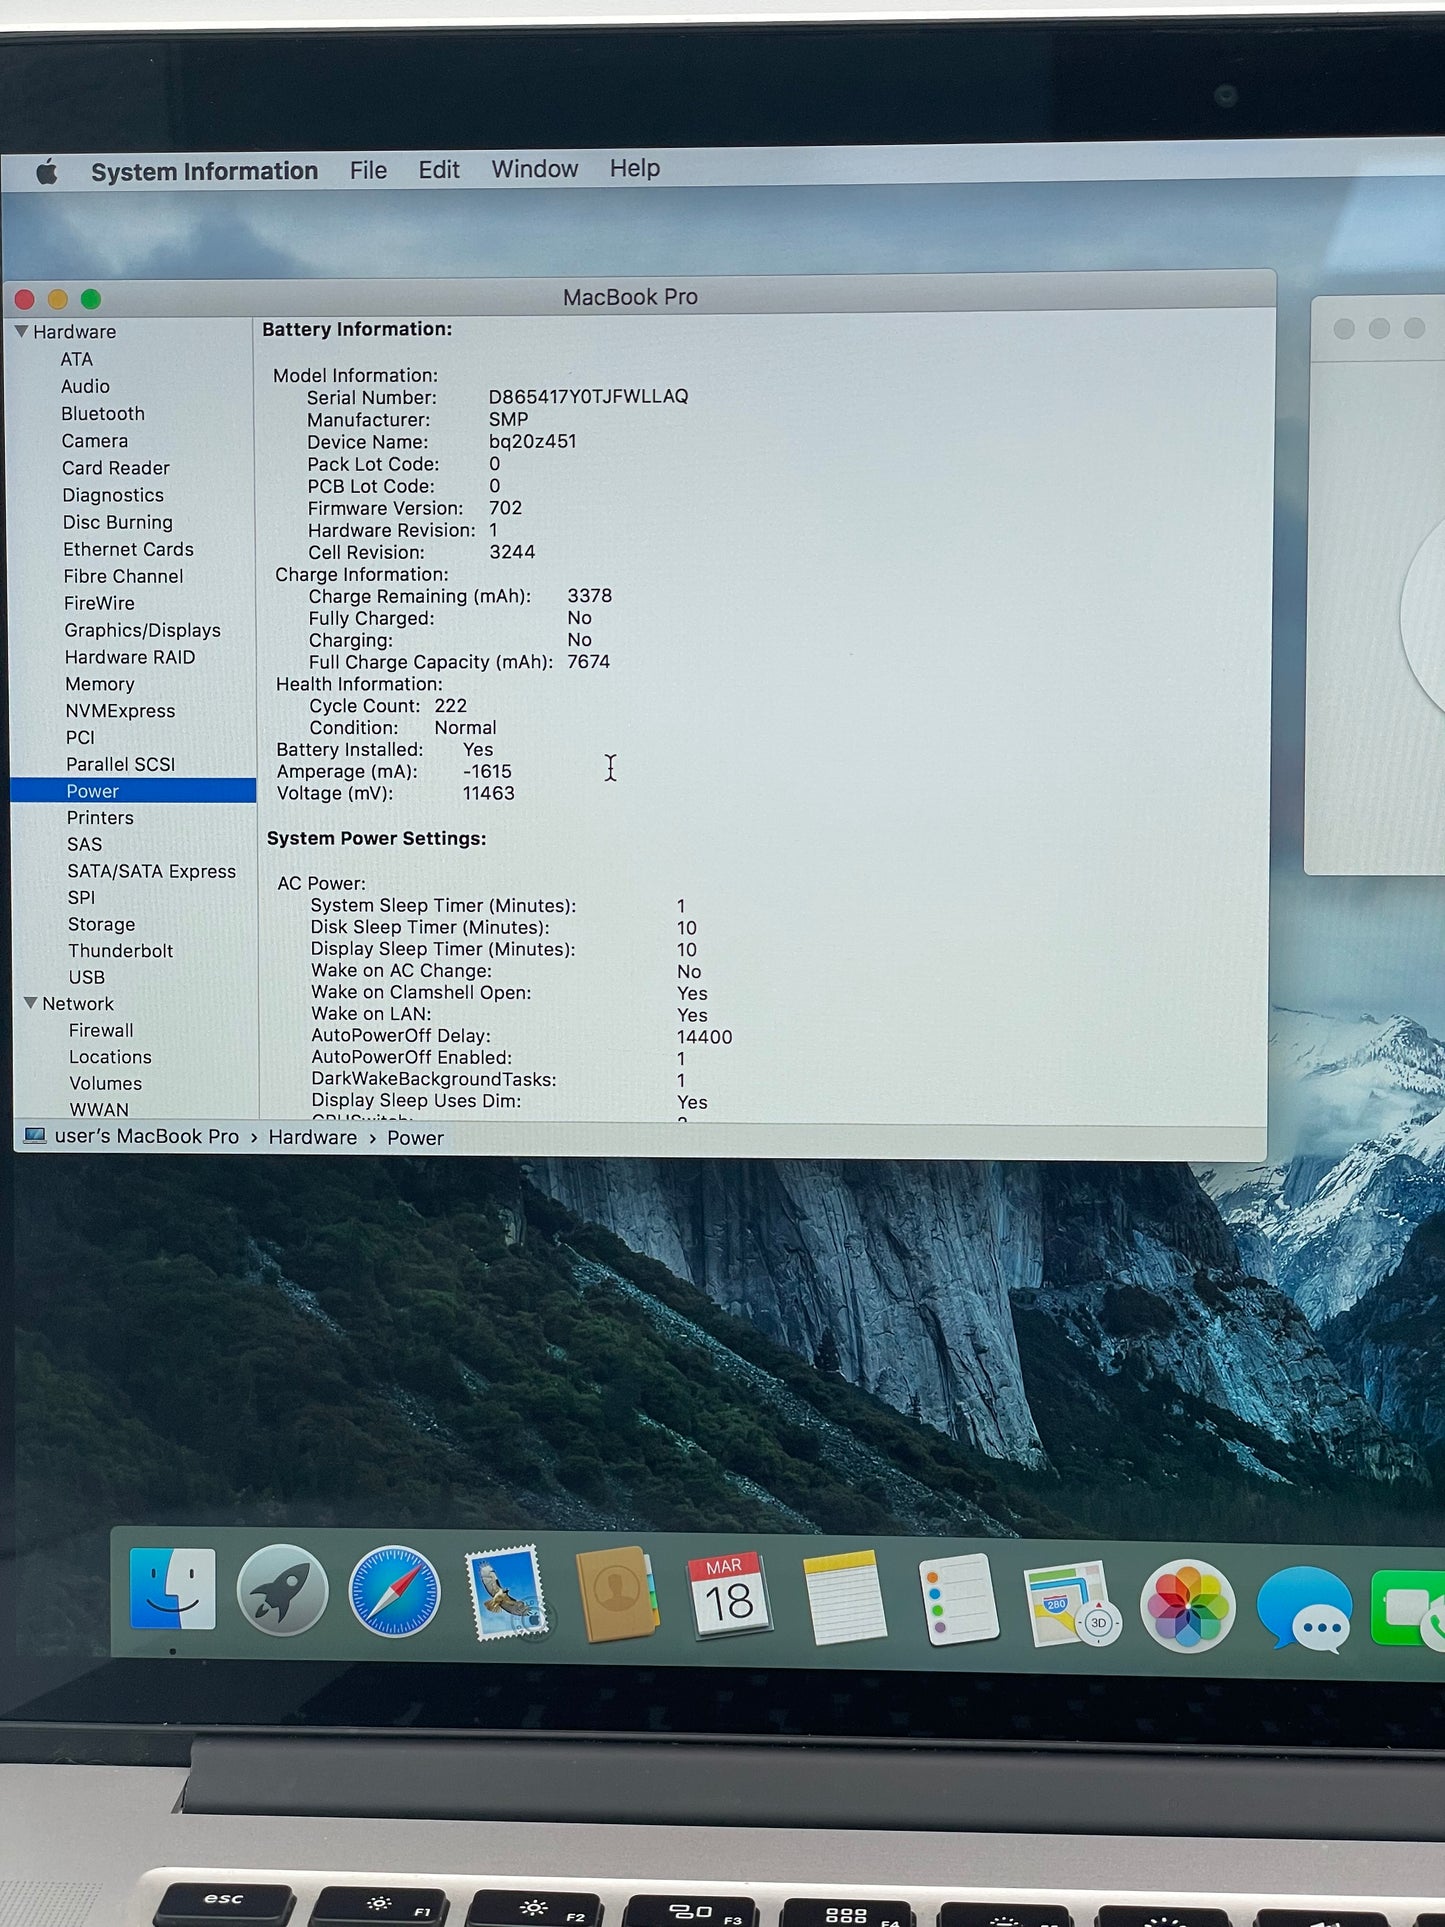Open Mail stamp icon in dock
The height and width of the screenshot is (1927, 1445).
pos(507,1593)
